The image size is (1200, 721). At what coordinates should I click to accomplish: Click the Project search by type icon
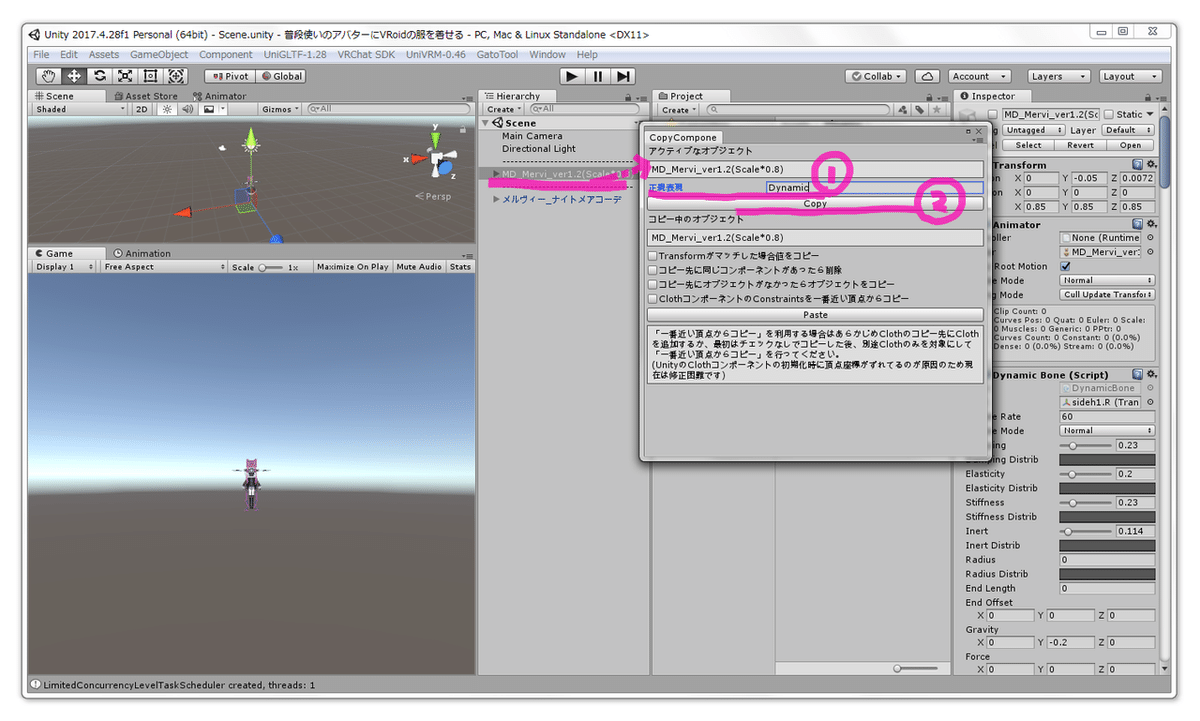tap(903, 109)
